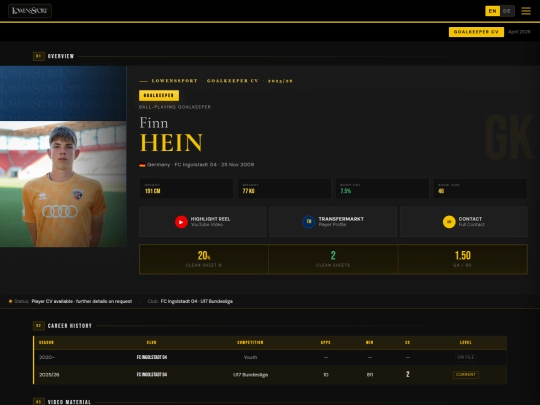The image size is (540, 405).
Task: Click the red YouTube play icon
Action: (x=181, y=222)
